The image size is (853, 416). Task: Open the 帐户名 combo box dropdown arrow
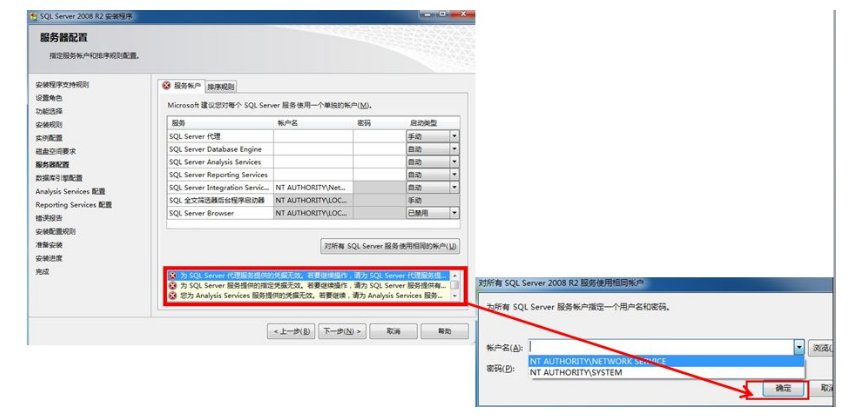point(799,347)
